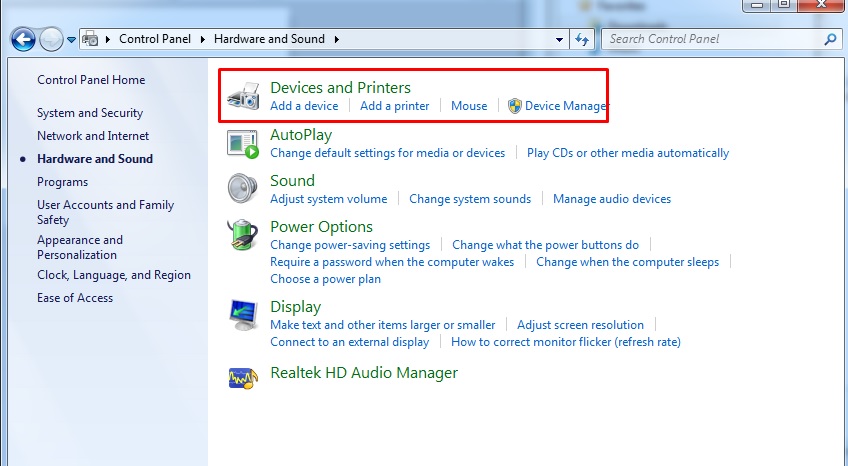The image size is (848, 466).
Task: Click Change power-saving settings
Action: click(350, 245)
